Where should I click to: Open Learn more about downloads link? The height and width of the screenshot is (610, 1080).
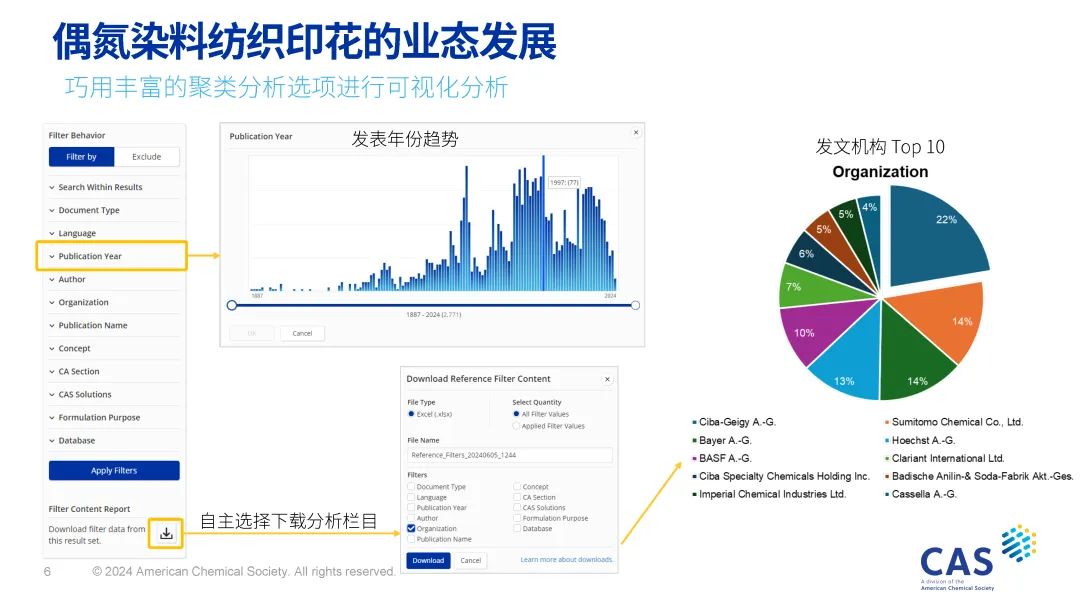[566, 560]
